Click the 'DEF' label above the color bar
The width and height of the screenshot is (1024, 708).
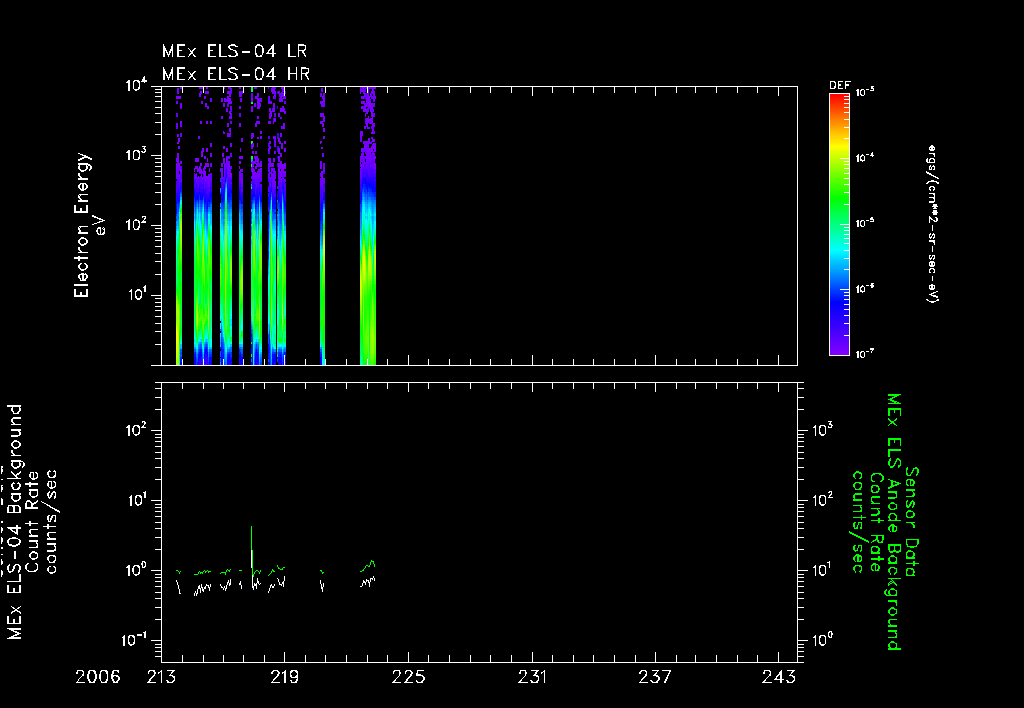point(839,86)
